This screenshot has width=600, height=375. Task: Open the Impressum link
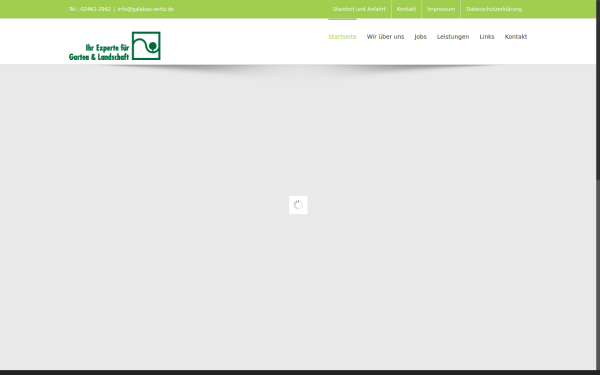coord(441,9)
